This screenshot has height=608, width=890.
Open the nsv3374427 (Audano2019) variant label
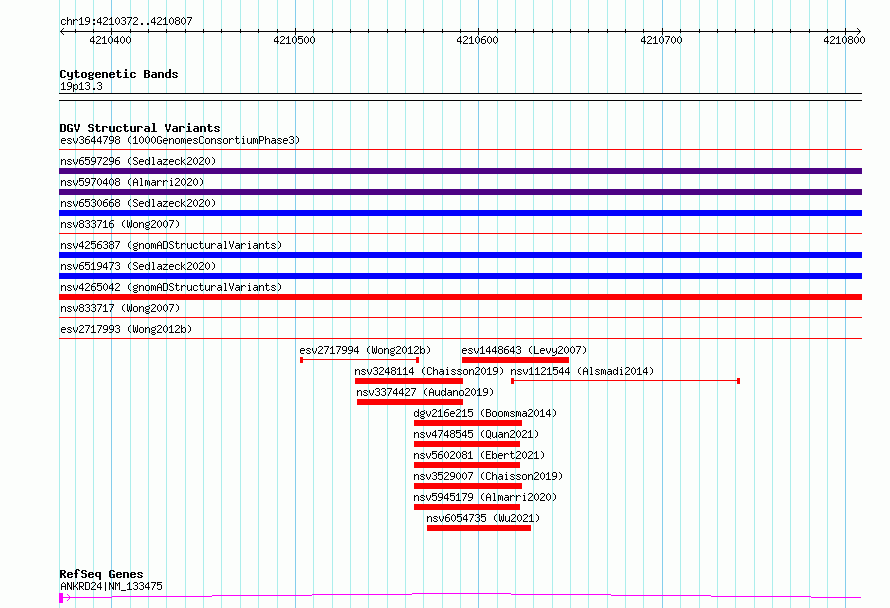(x=425, y=392)
